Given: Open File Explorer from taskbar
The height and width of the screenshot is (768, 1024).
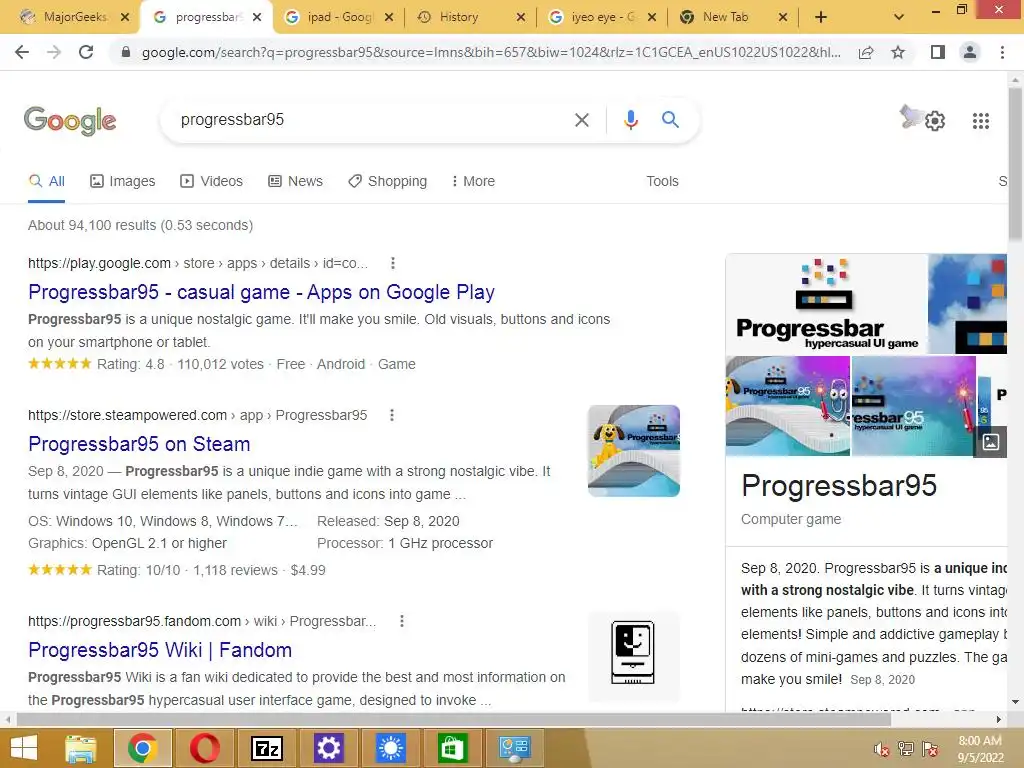Looking at the screenshot, I should 80,748.
